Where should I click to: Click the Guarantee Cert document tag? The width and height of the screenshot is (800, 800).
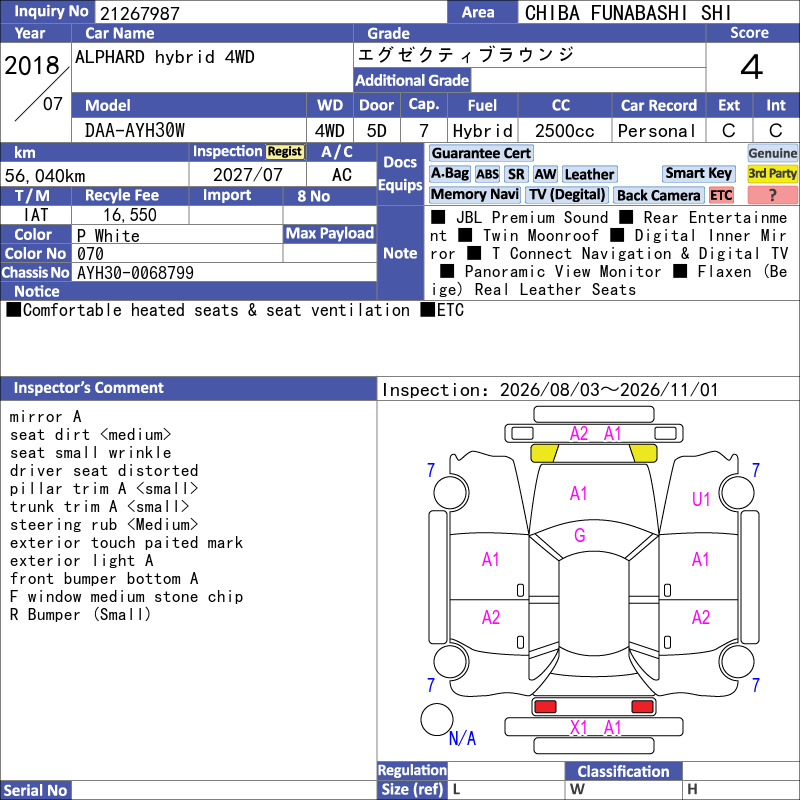481,153
